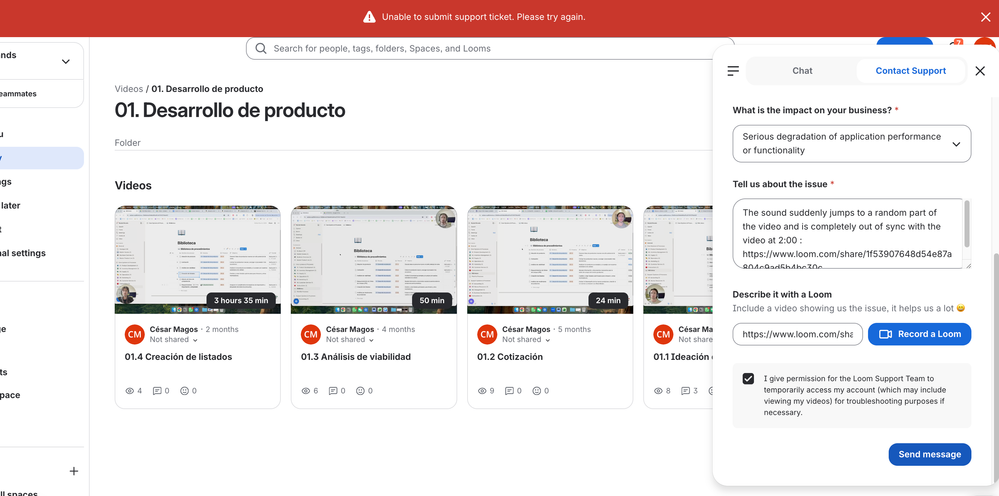
Task: Open the 01.2 Cotización video thumbnail
Action: [550, 260]
